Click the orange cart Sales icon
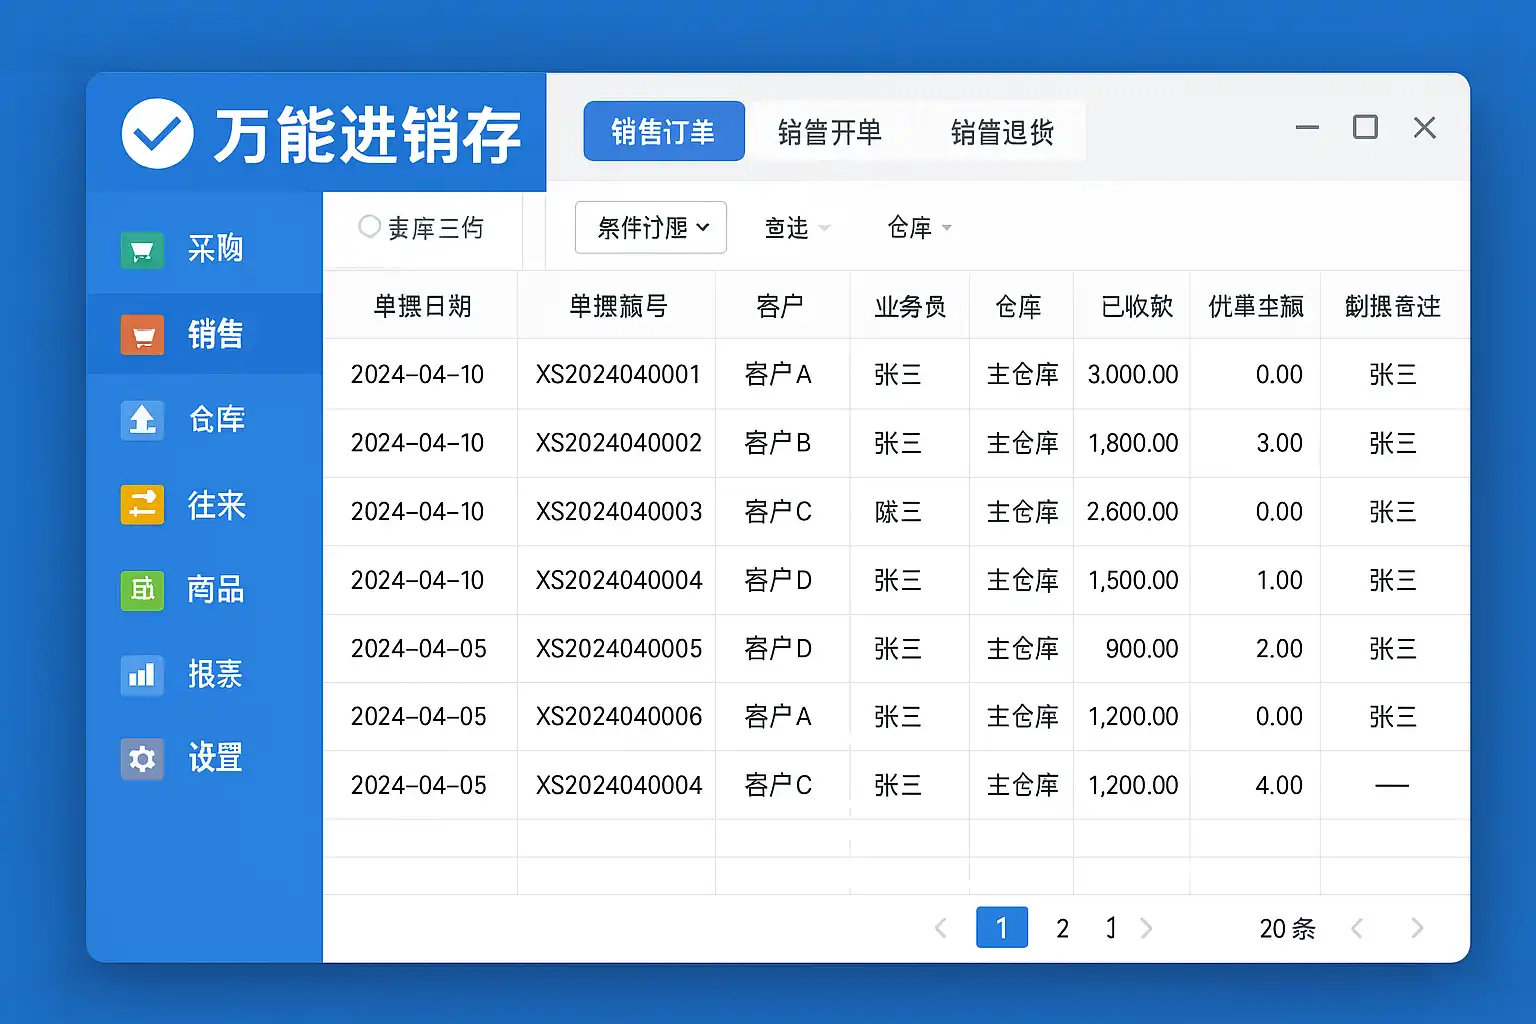 pos(142,335)
